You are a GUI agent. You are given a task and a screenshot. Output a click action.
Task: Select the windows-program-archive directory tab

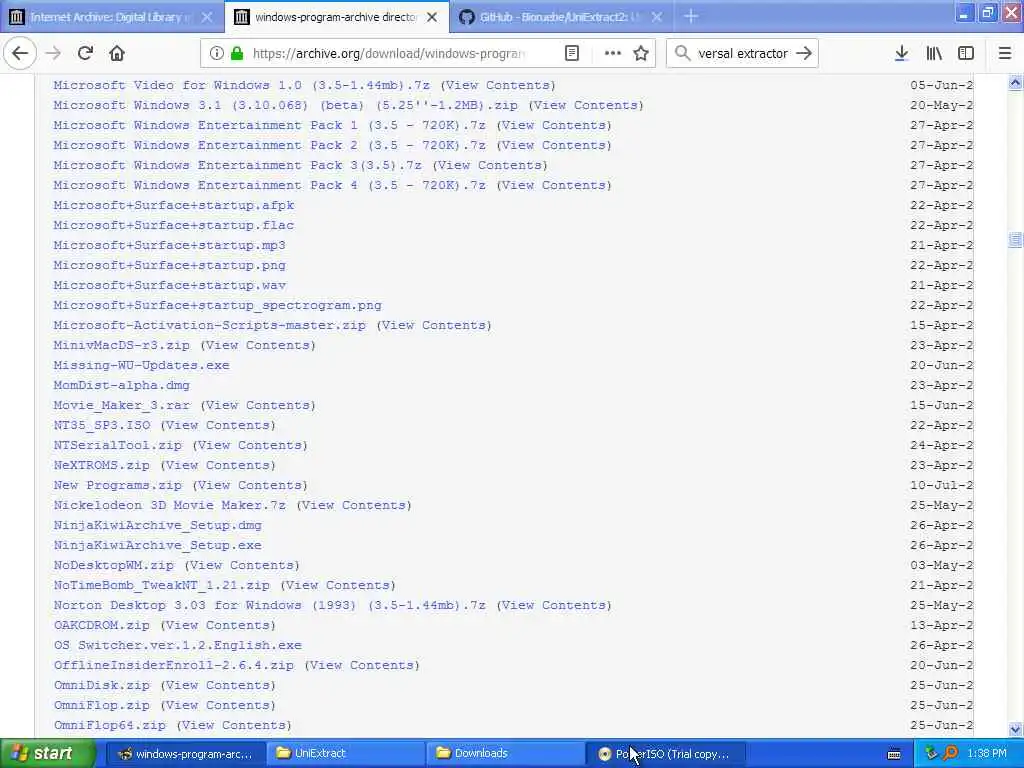click(337, 17)
